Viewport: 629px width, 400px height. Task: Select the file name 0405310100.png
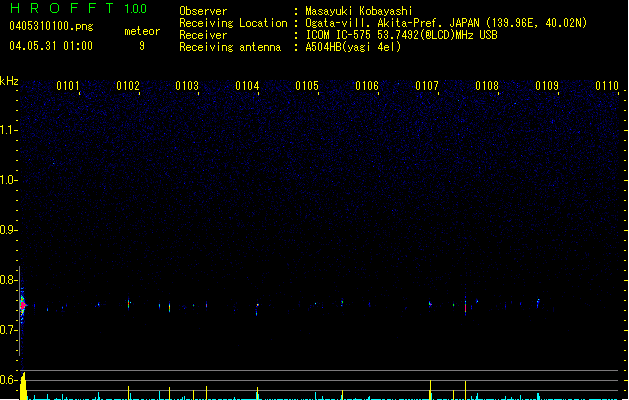pyautogui.click(x=51, y=27)
